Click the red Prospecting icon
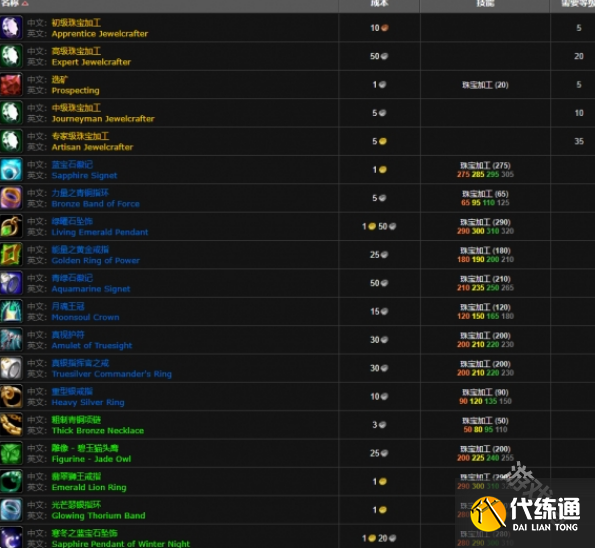 [11, 84]
